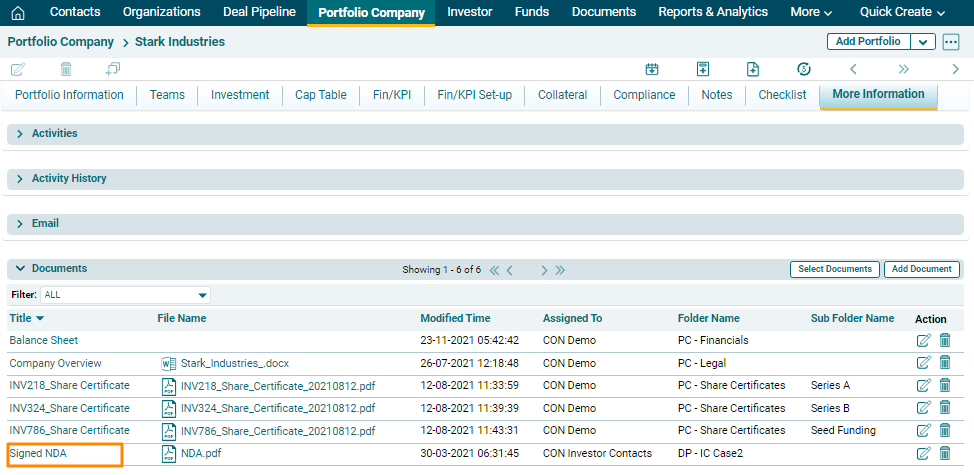Open the Quick Create menu
974x475 pixels.
pyautogui.click(x=902, y=12)
